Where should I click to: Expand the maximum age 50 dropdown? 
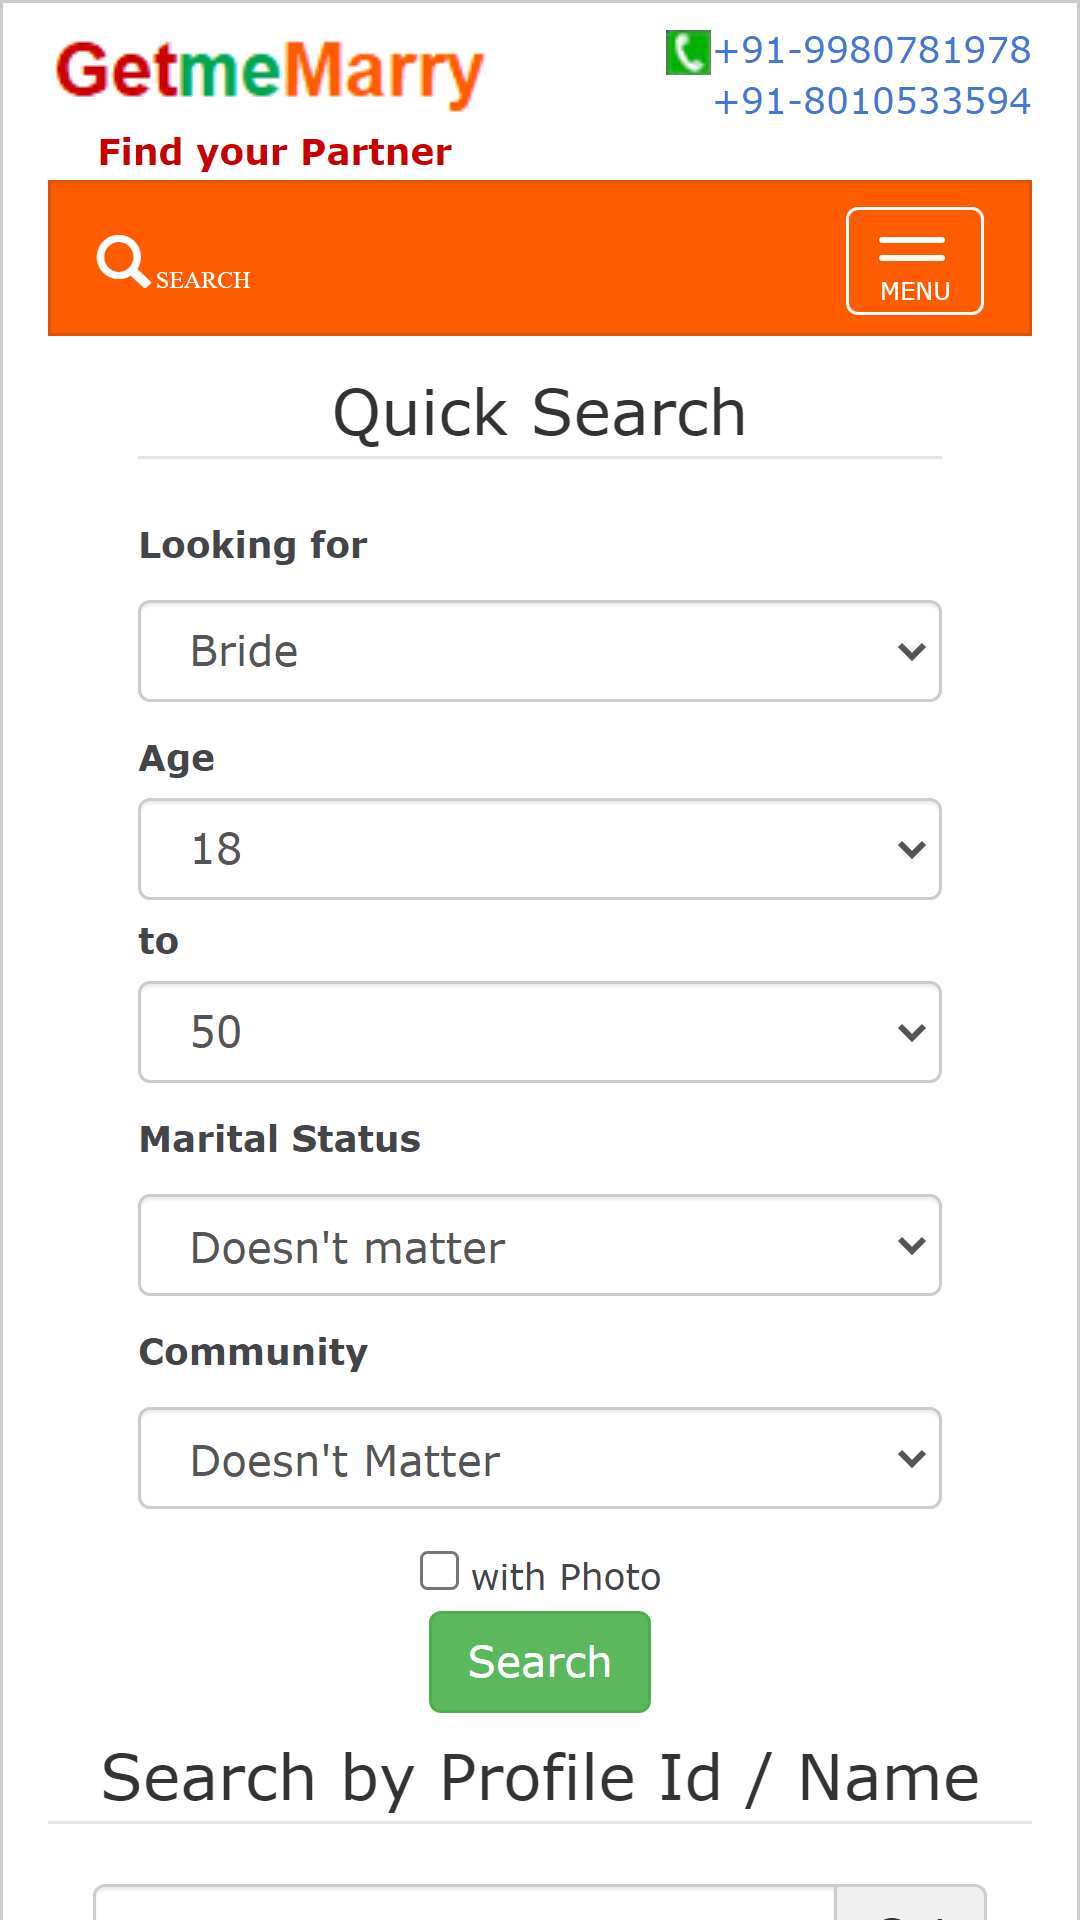coord(540,1032)
